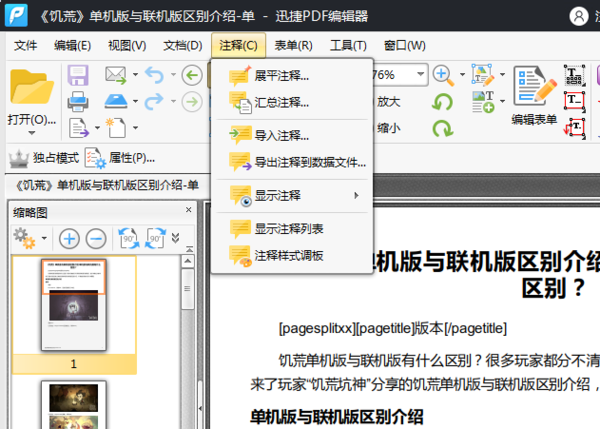Rotate view clockwise green arrow
This screenshot has height=429, width=600.
(442, 128)
